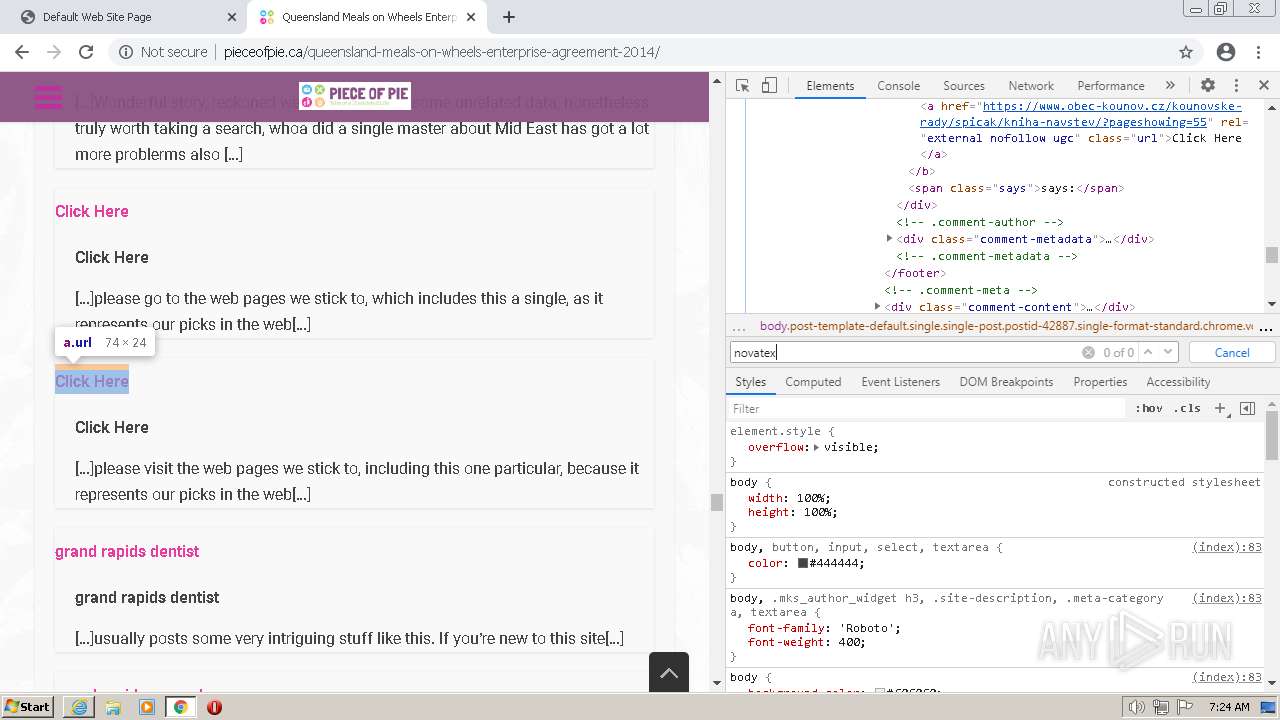1280x720 pixels.
Task: Show more breadcrumbs ellipsis on right
Action: [1266, 326]
